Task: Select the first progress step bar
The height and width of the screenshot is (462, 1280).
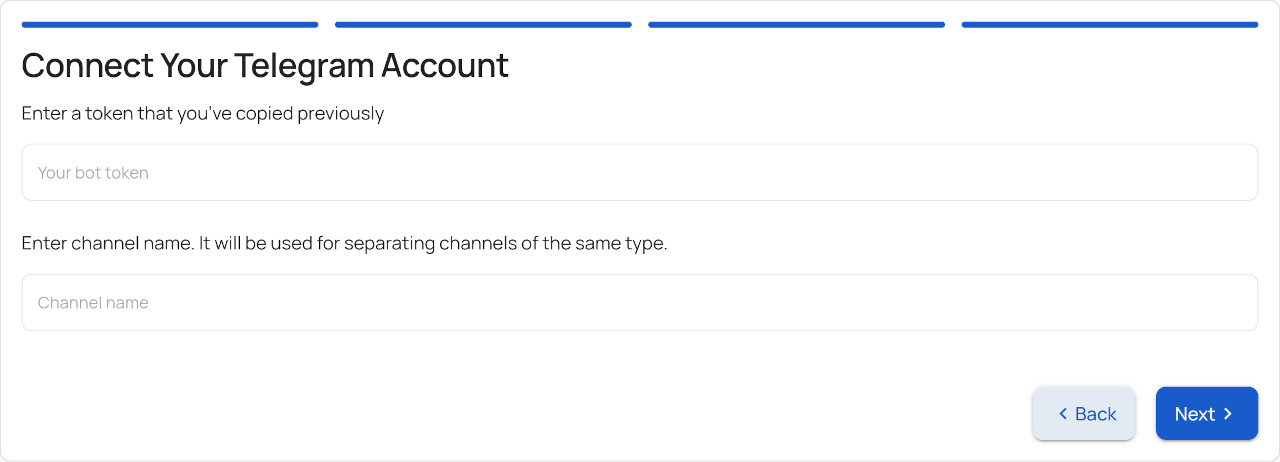Action: (x=170, y=24)
